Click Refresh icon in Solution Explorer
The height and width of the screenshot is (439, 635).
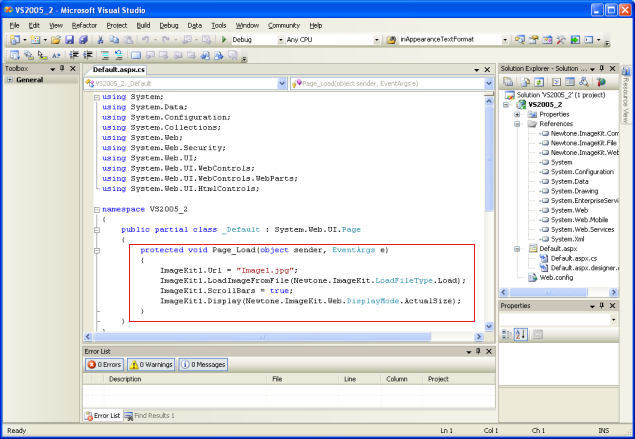(539, 82)
